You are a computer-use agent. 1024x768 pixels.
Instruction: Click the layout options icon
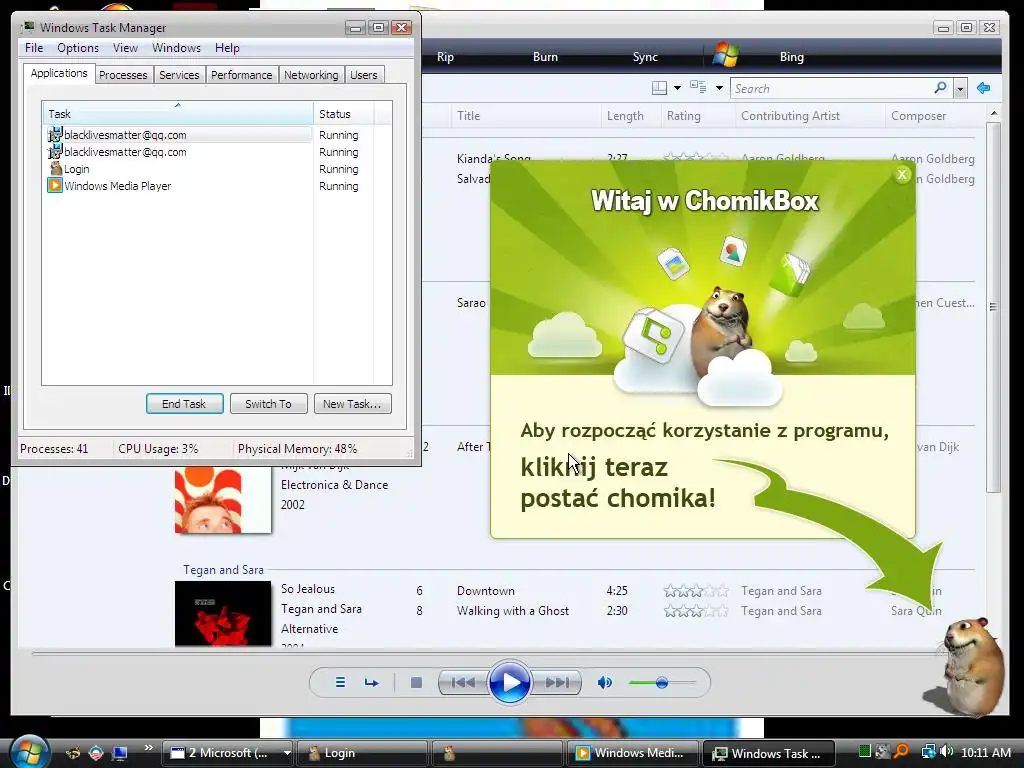coord(660,88)
